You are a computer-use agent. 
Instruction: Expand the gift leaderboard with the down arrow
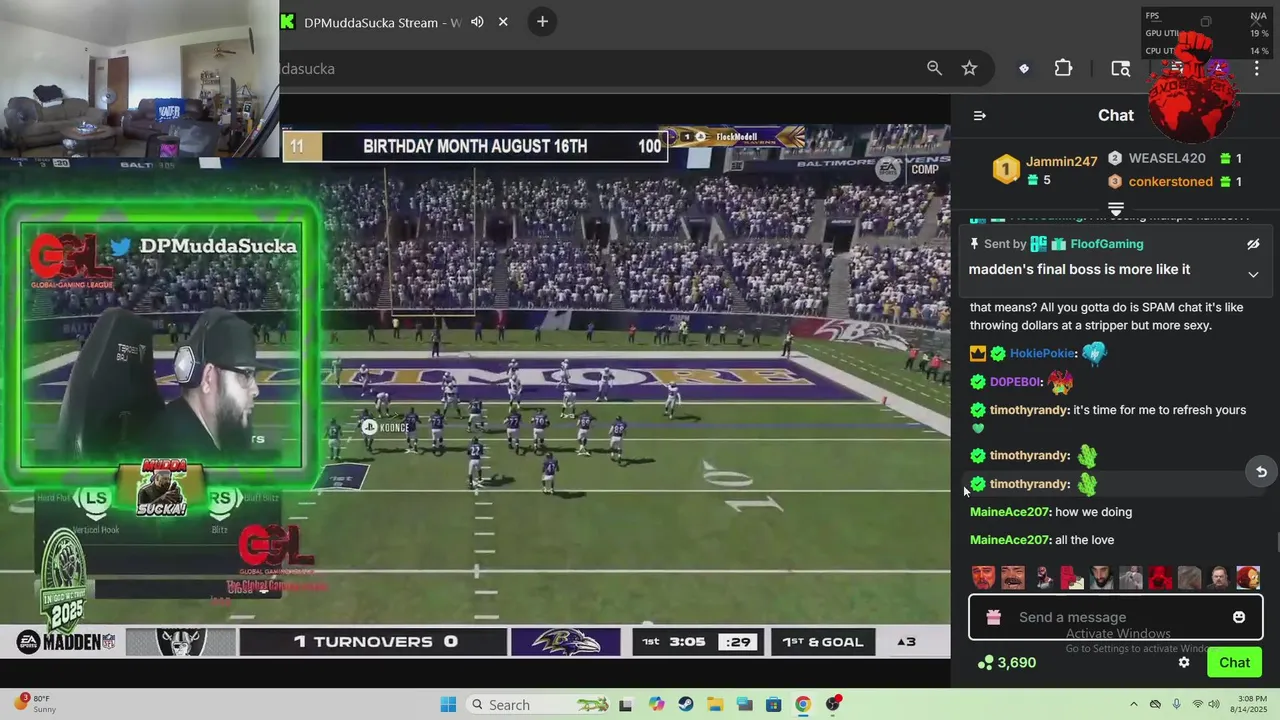[x=1116, y=208]
